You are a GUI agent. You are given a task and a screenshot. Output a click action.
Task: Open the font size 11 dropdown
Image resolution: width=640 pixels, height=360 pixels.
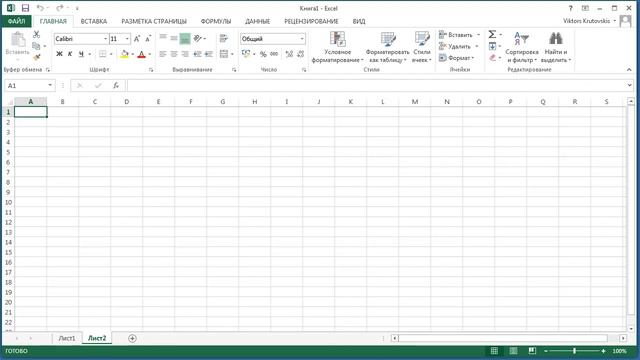127,39
